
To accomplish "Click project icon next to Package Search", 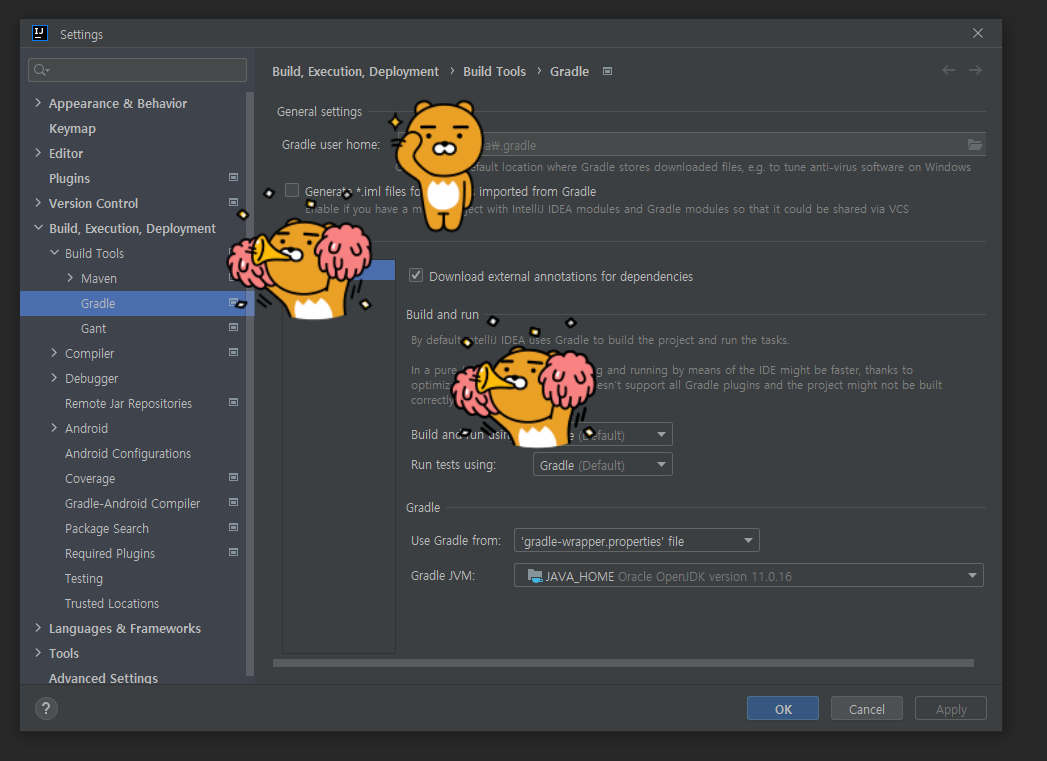I will [x=234, y=527].
